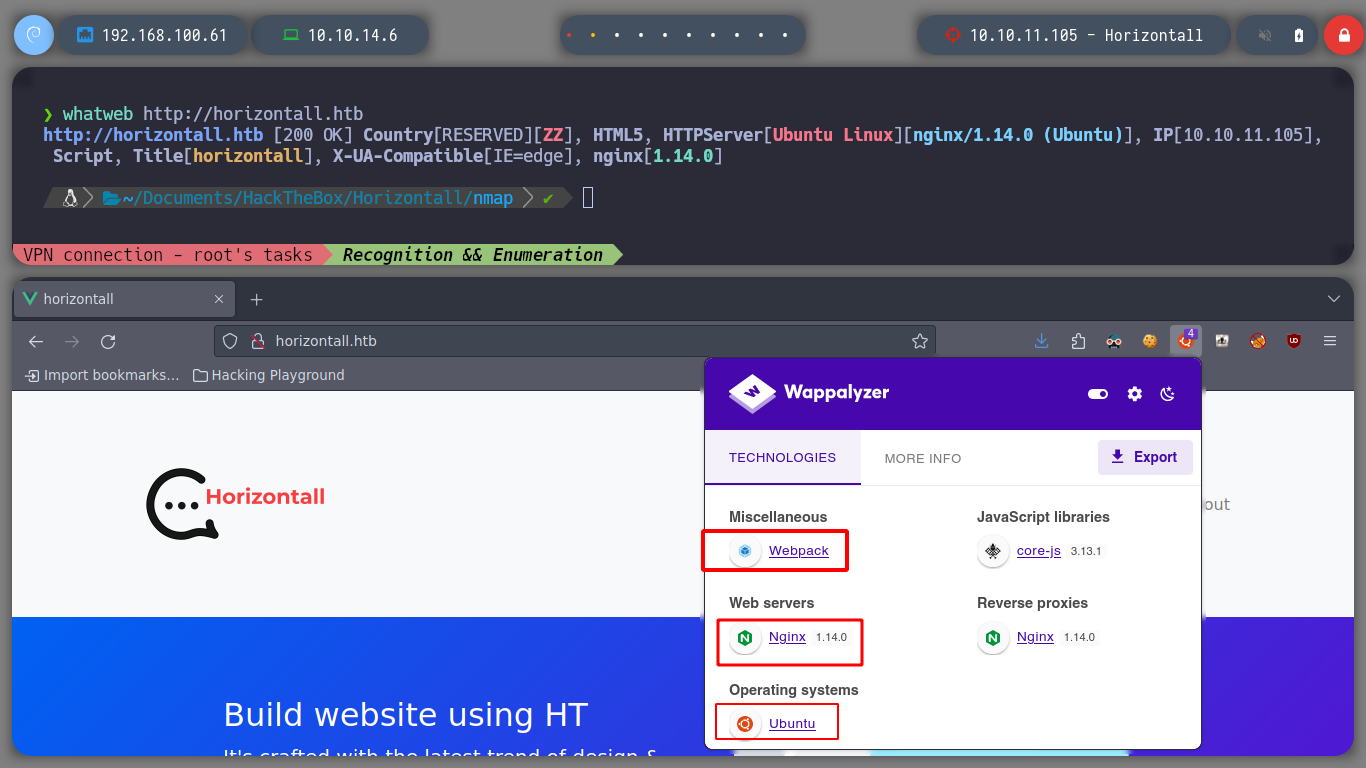Image resolution: width=1366 pixels, height=768 pixels.
Task: Reload the horizontall.htb page
Action: (x=108, y=341)
